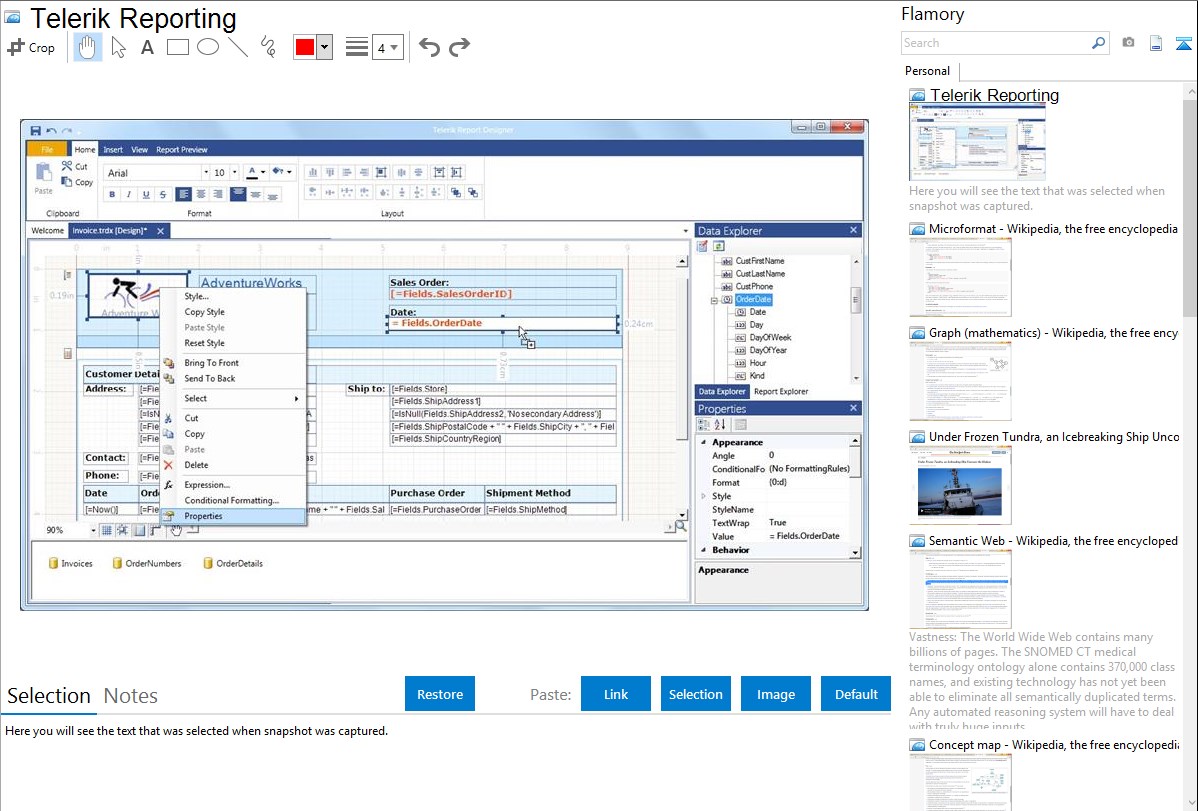The width and height of the screenshot is (1198, 811).
Task: Switch to the Notes tab
Action: point(131,696)
